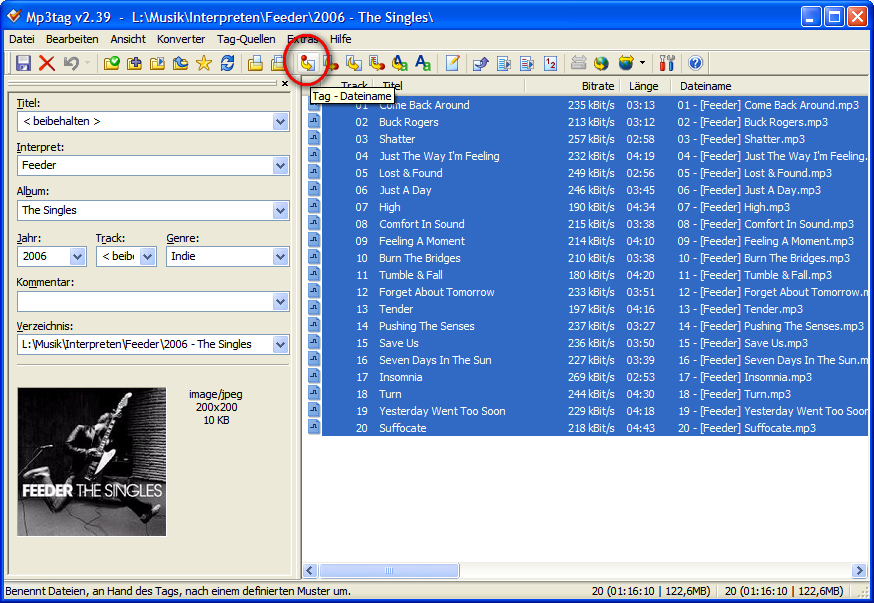Screen dimensions: 874x603
Task: Refresh the file list with blue arrows icon
Action: [x=227, y=63]
